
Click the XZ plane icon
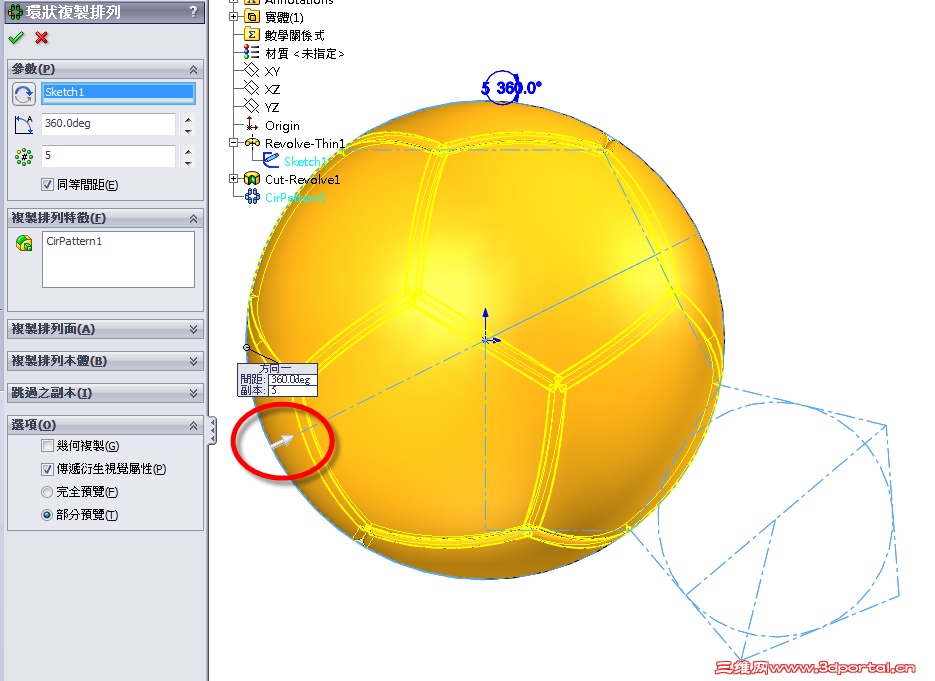click(252, 88)
